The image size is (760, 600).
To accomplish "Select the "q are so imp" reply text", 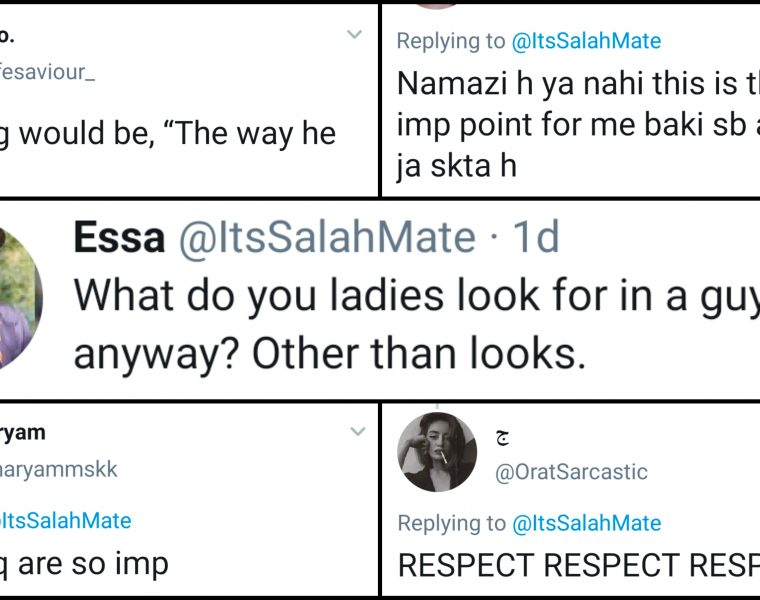I will 84,564.
